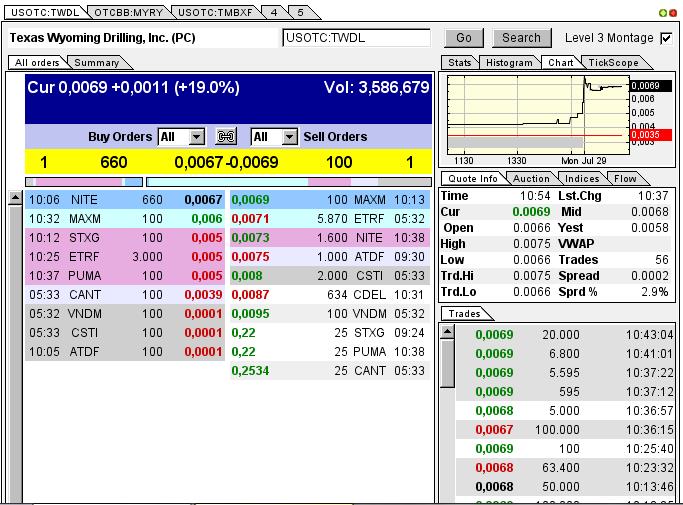Click the symbol input field showing USOTC:TWDL
Viewport: 683px width, 505px height.
(x=356, y=38)
